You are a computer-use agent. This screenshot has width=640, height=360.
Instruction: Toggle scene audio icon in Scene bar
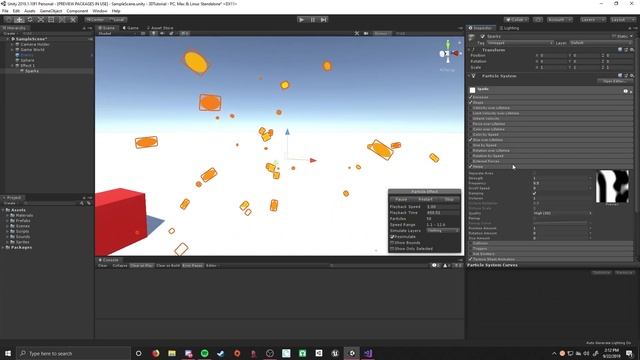[162, 33]
